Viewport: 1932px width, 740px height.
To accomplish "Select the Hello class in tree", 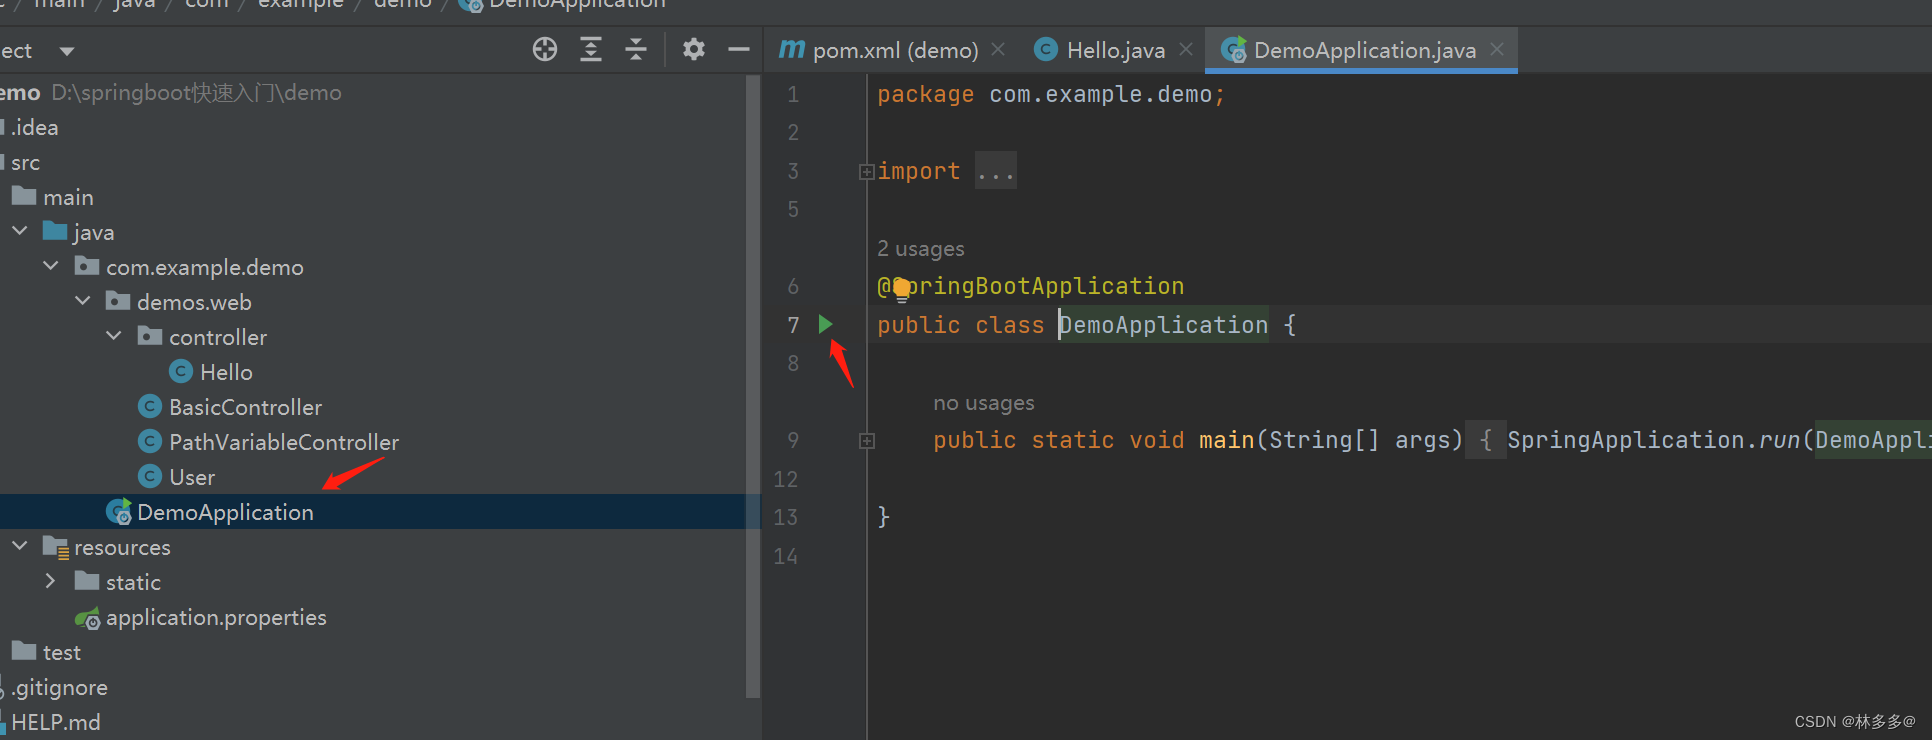I will [226, 372].
